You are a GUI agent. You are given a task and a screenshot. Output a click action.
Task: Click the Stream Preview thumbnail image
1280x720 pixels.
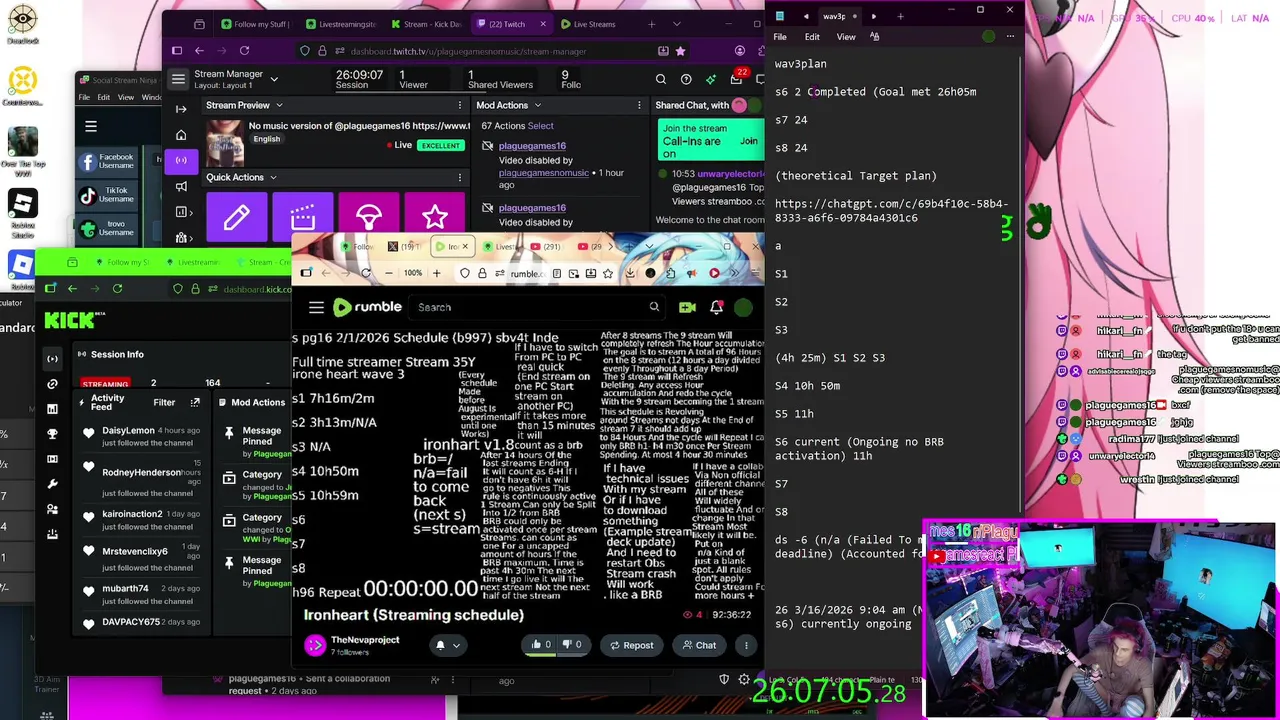(x=225, y=141)
